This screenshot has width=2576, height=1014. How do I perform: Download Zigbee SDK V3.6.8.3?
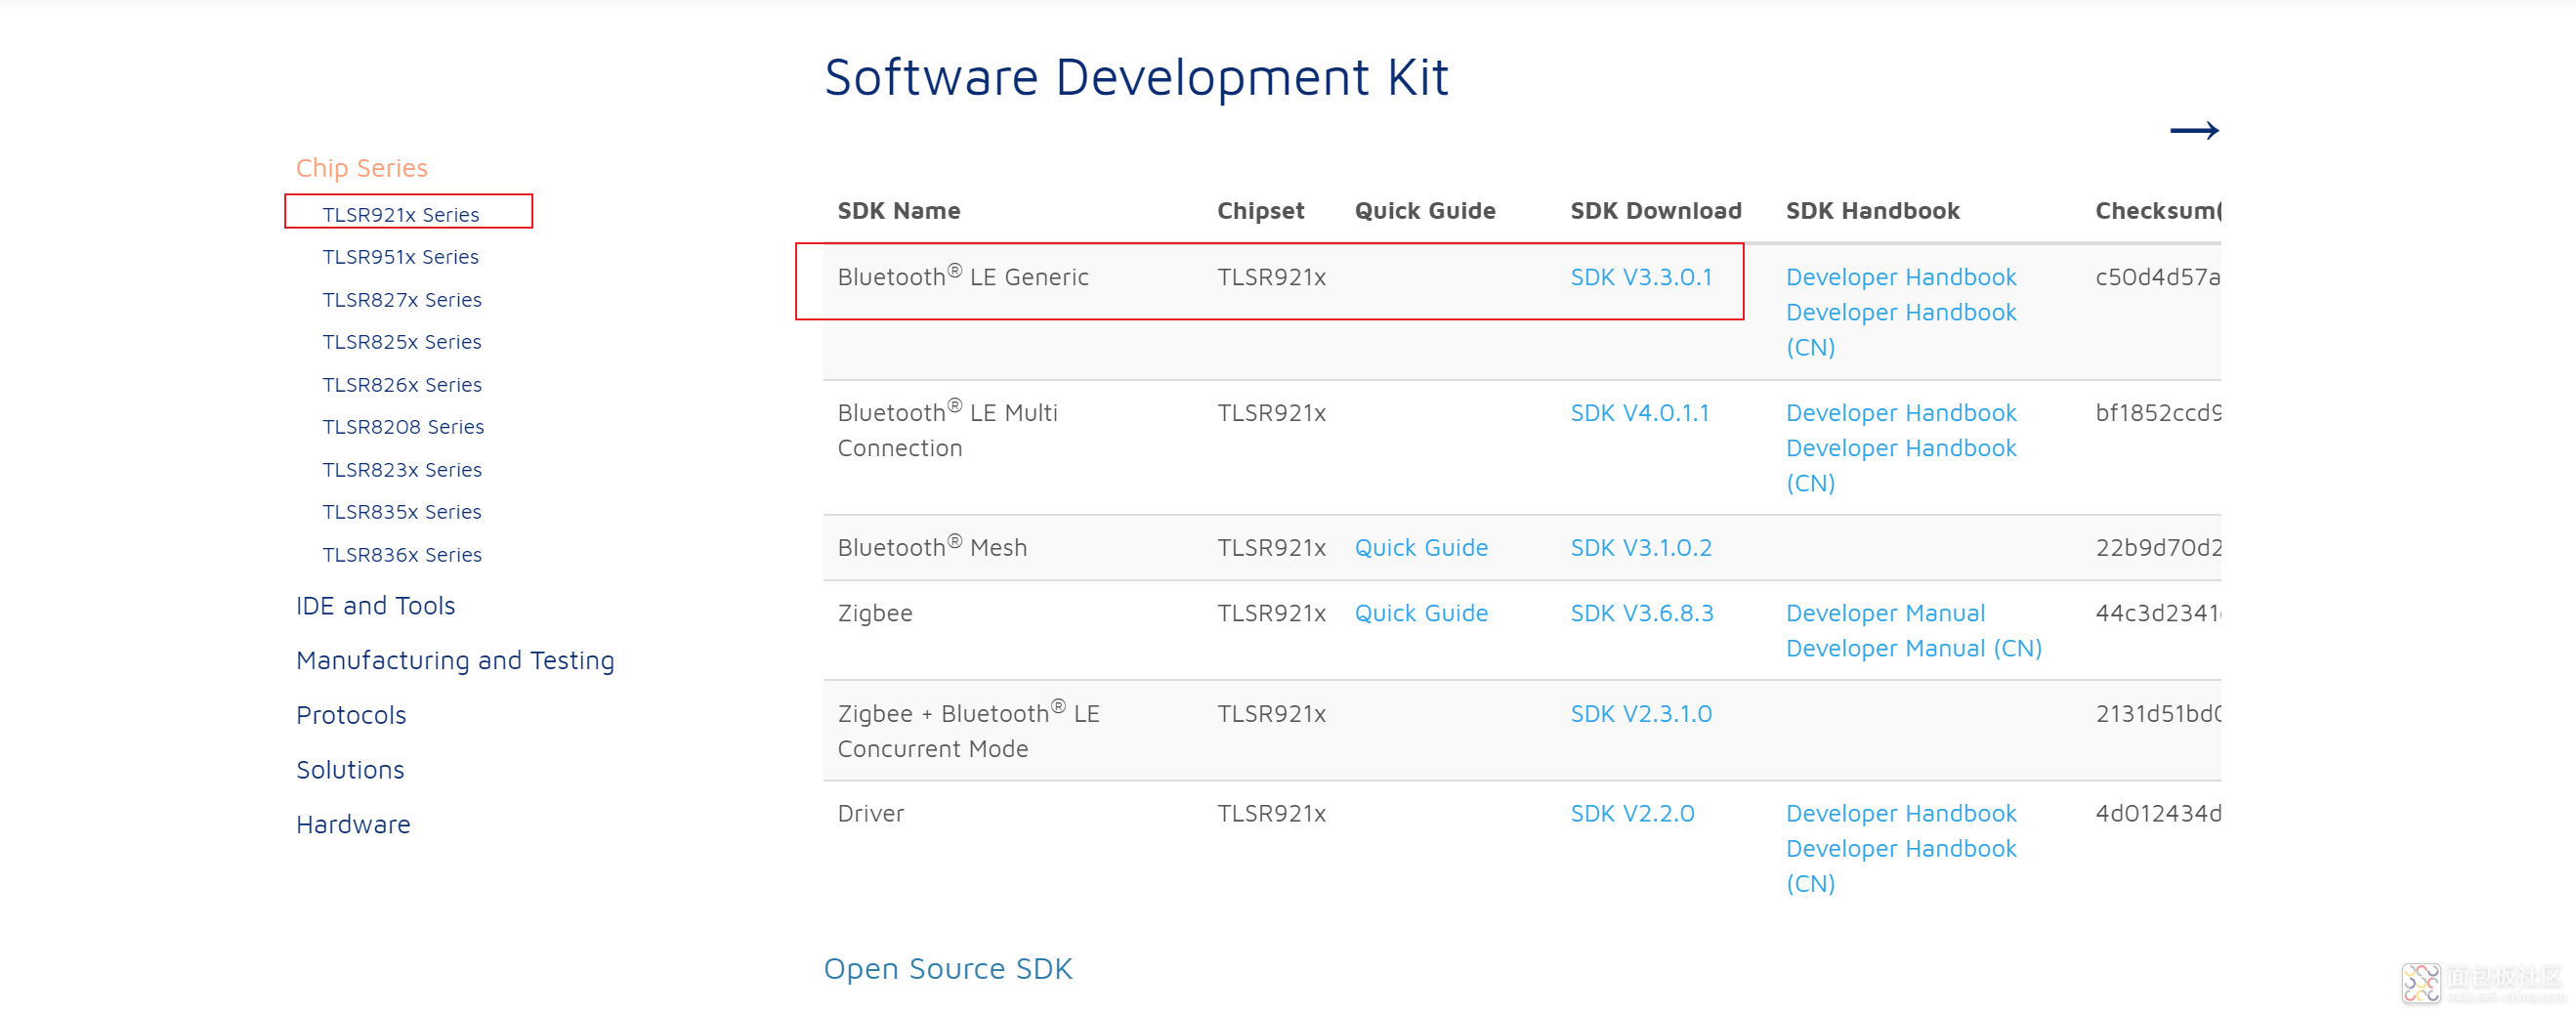[x=1642, y=613]
